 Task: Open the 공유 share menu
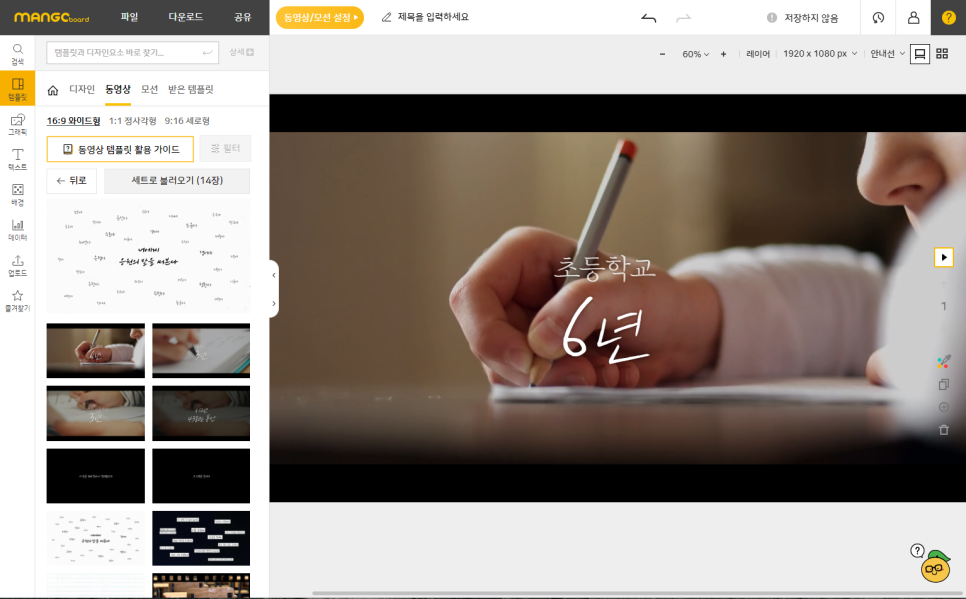(x=243, y=17)
